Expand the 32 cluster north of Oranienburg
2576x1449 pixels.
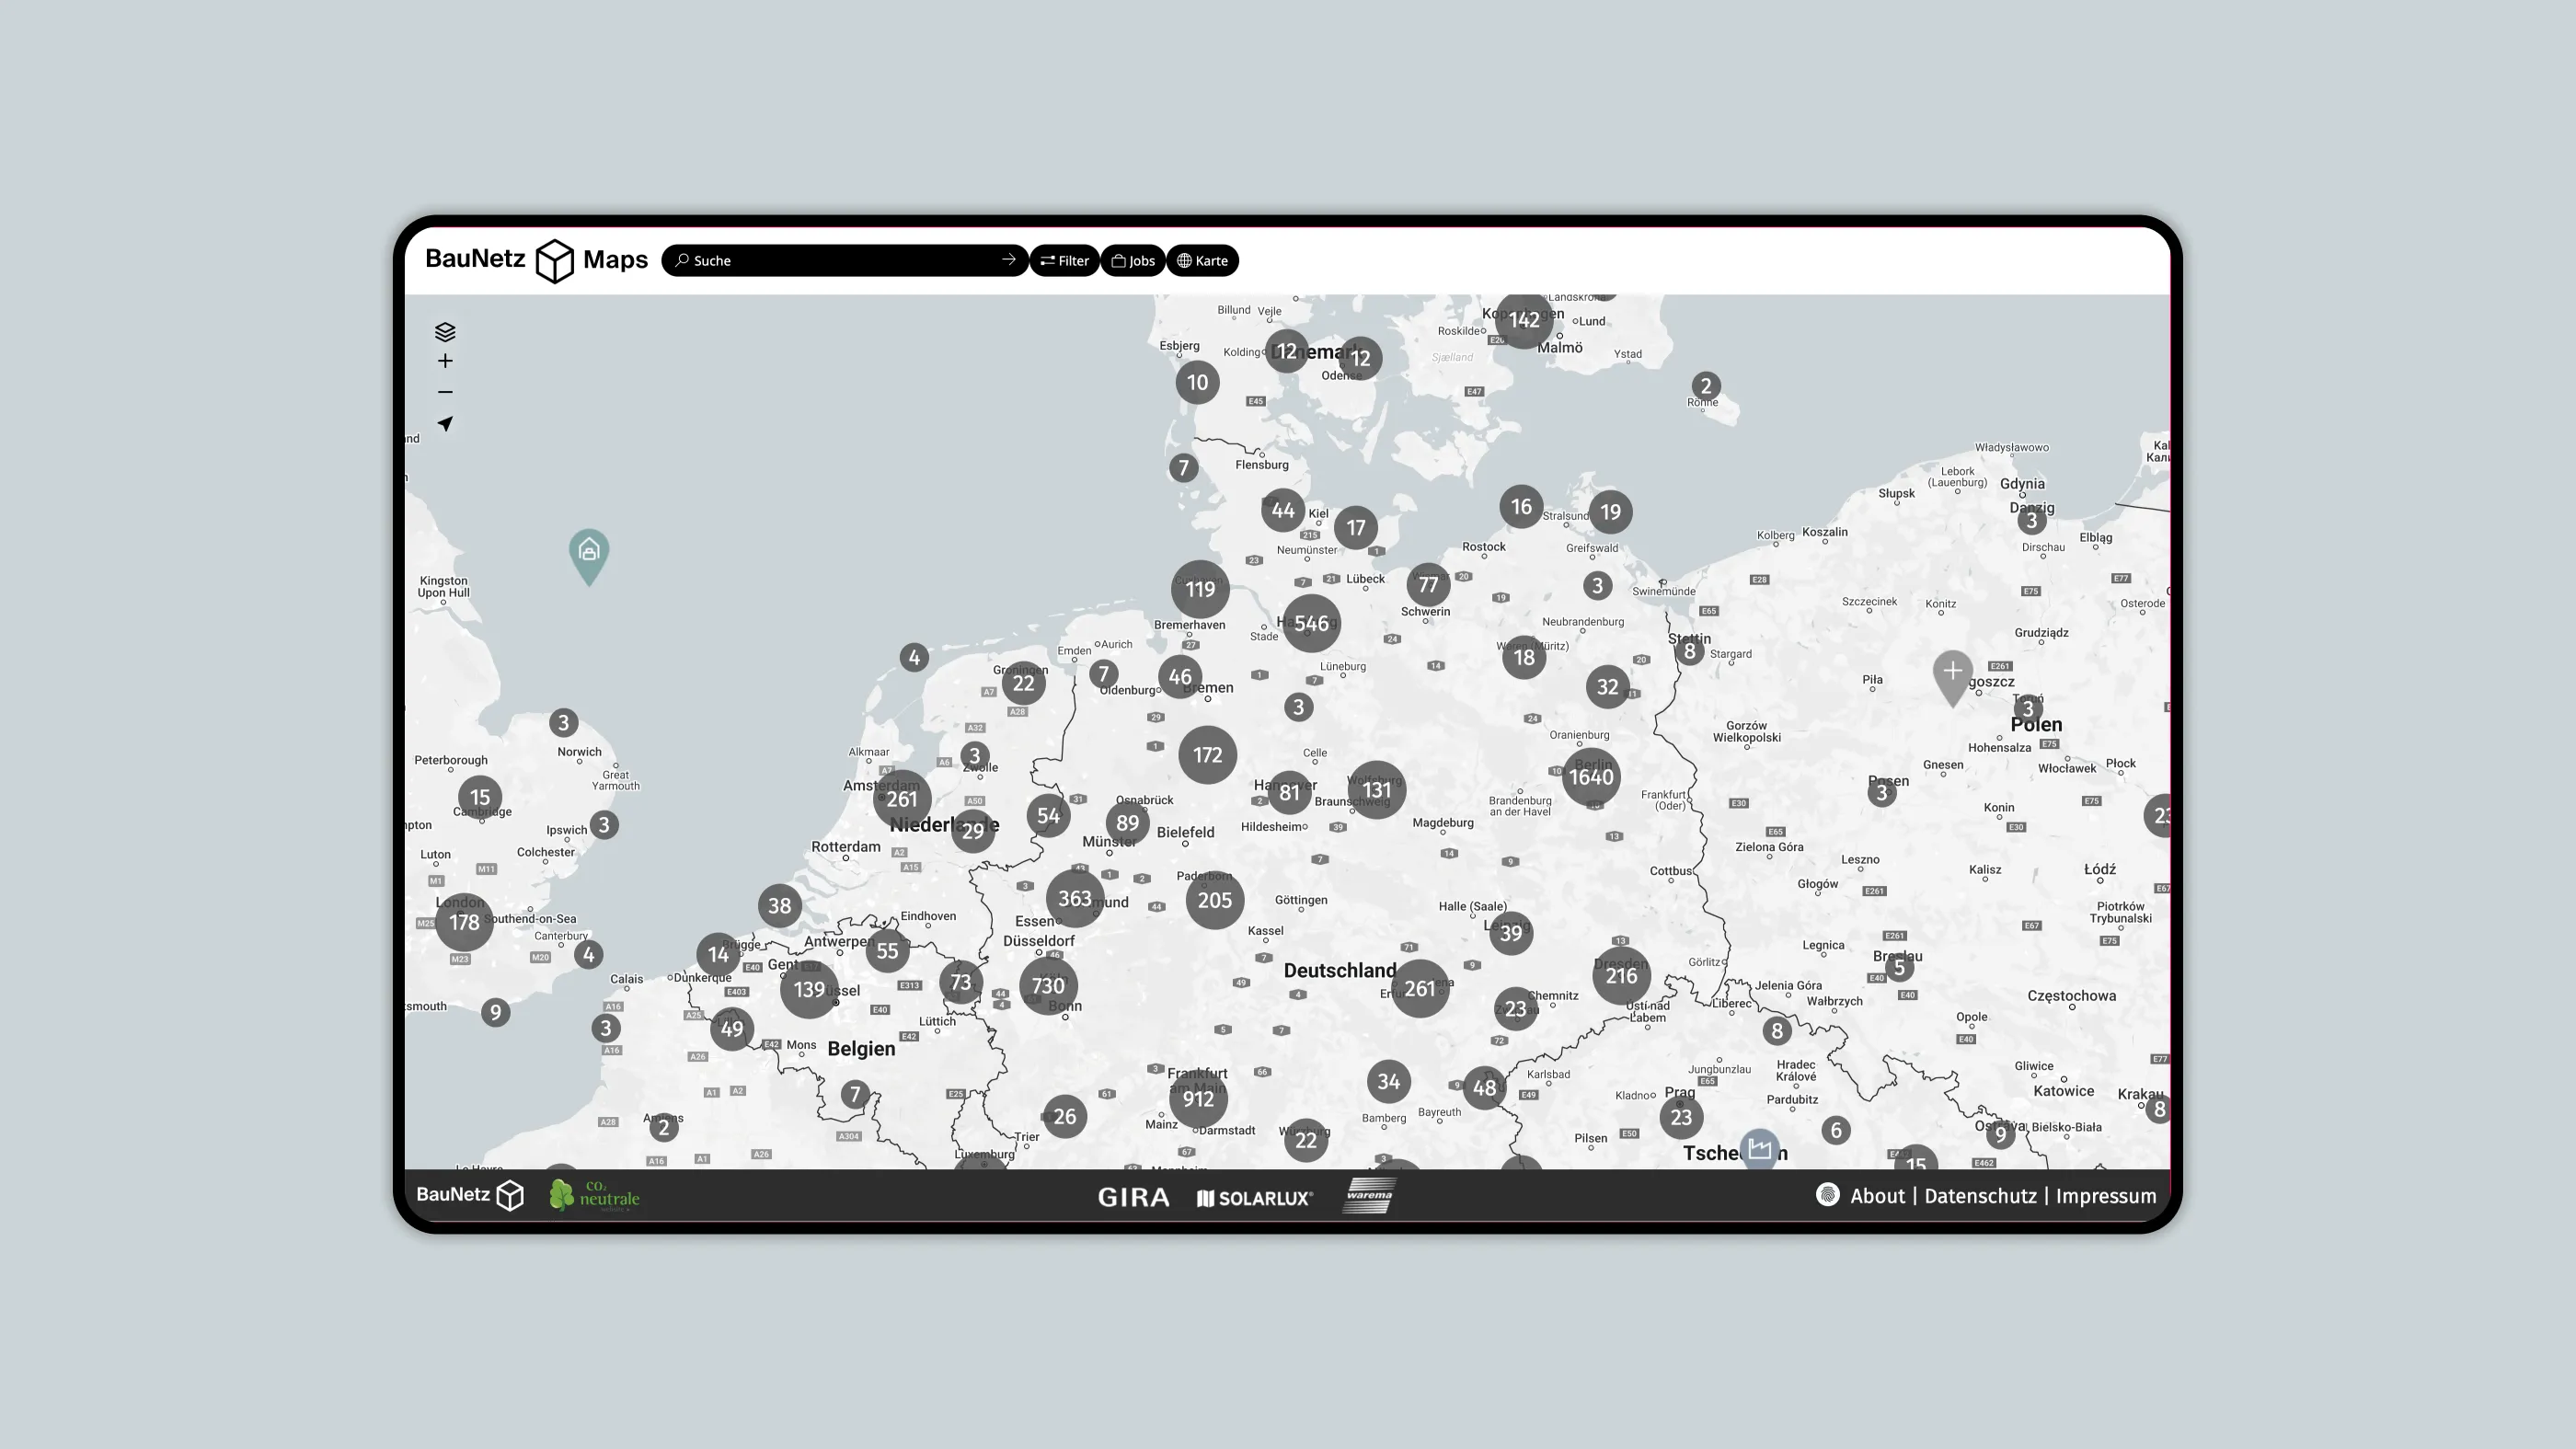tap(1607, 687)
